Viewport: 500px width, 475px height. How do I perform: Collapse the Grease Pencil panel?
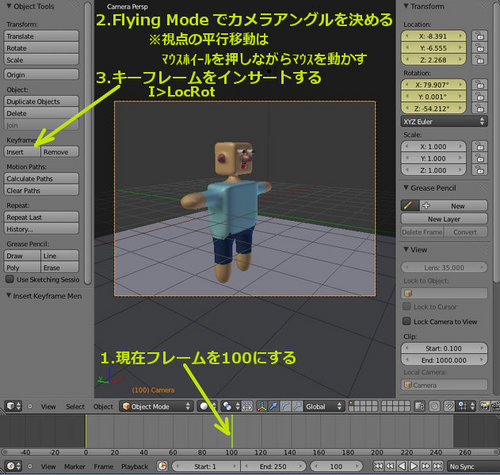click(x=406, y=188)
